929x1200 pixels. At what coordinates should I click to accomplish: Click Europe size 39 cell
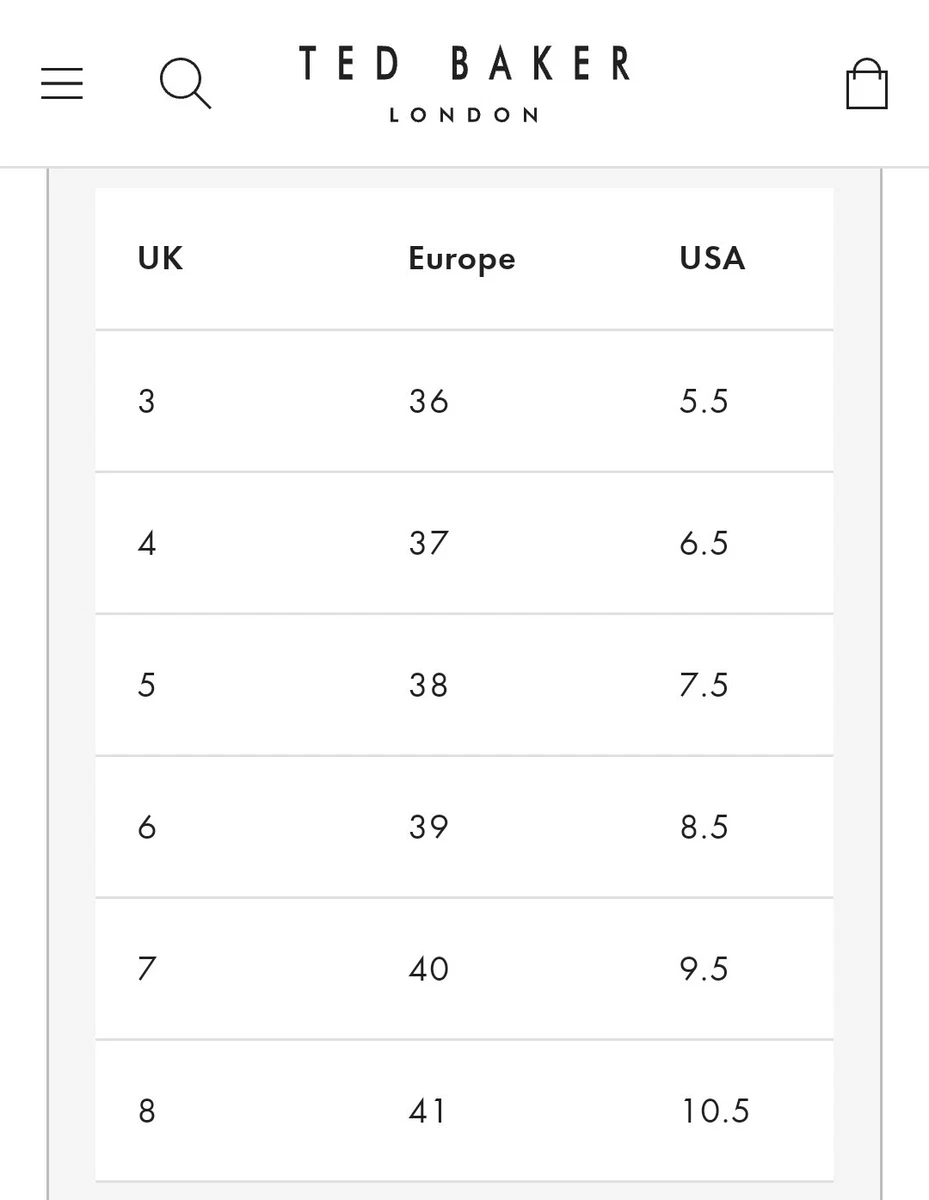(x=429, y=828)
